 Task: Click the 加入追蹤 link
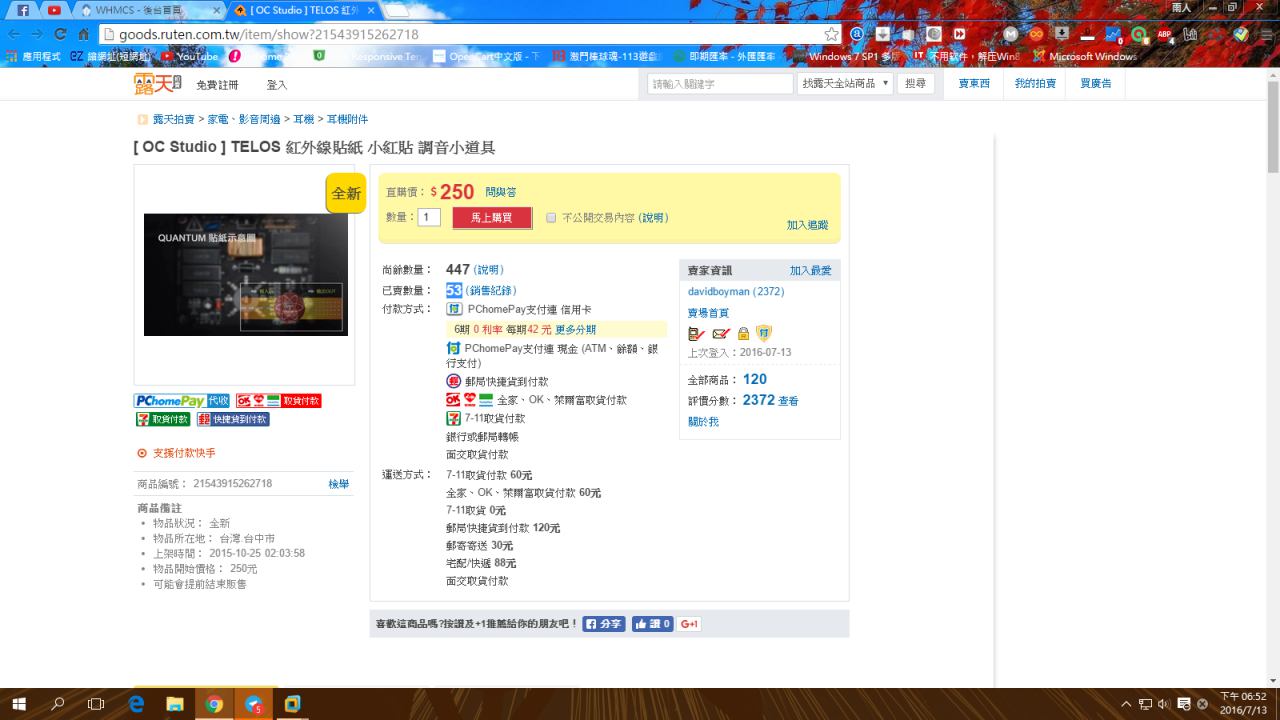[x=807, y=226]
